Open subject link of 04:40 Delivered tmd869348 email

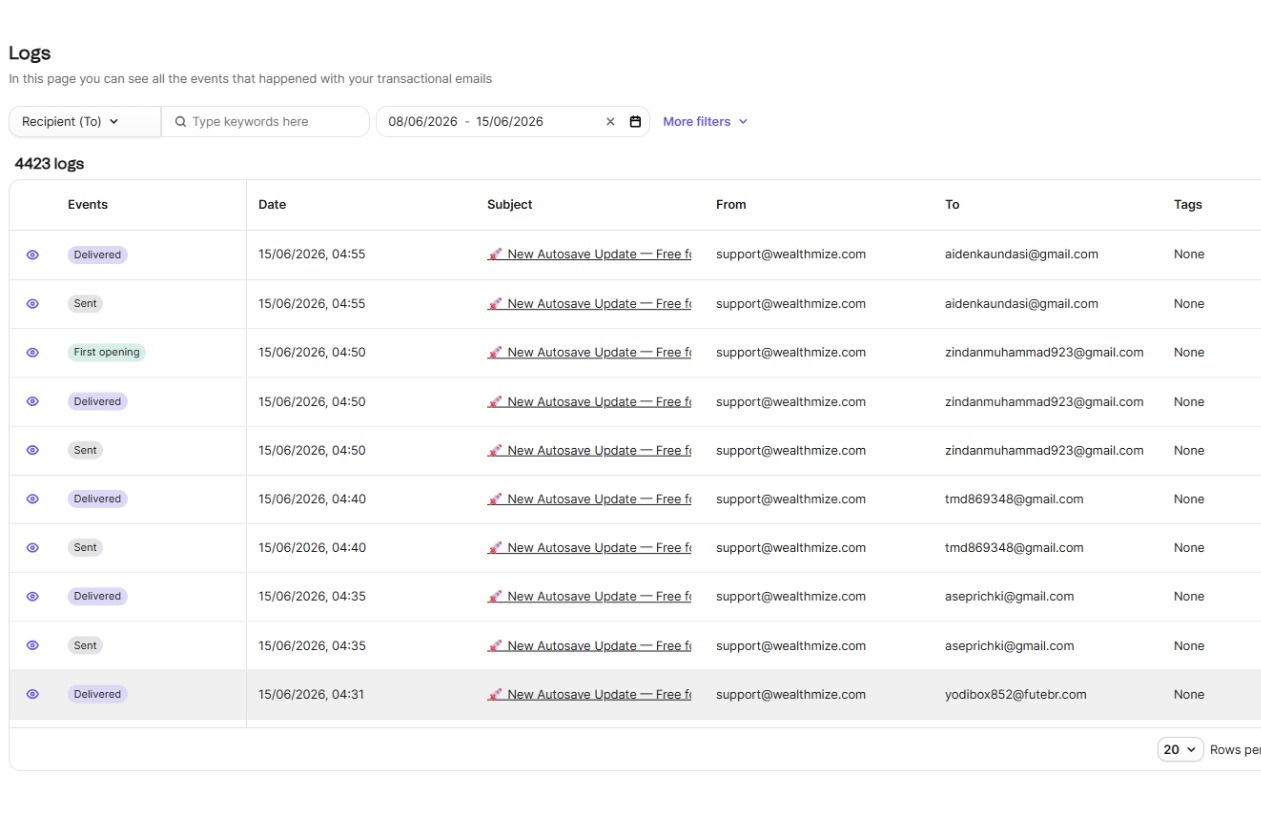[589, 499]
